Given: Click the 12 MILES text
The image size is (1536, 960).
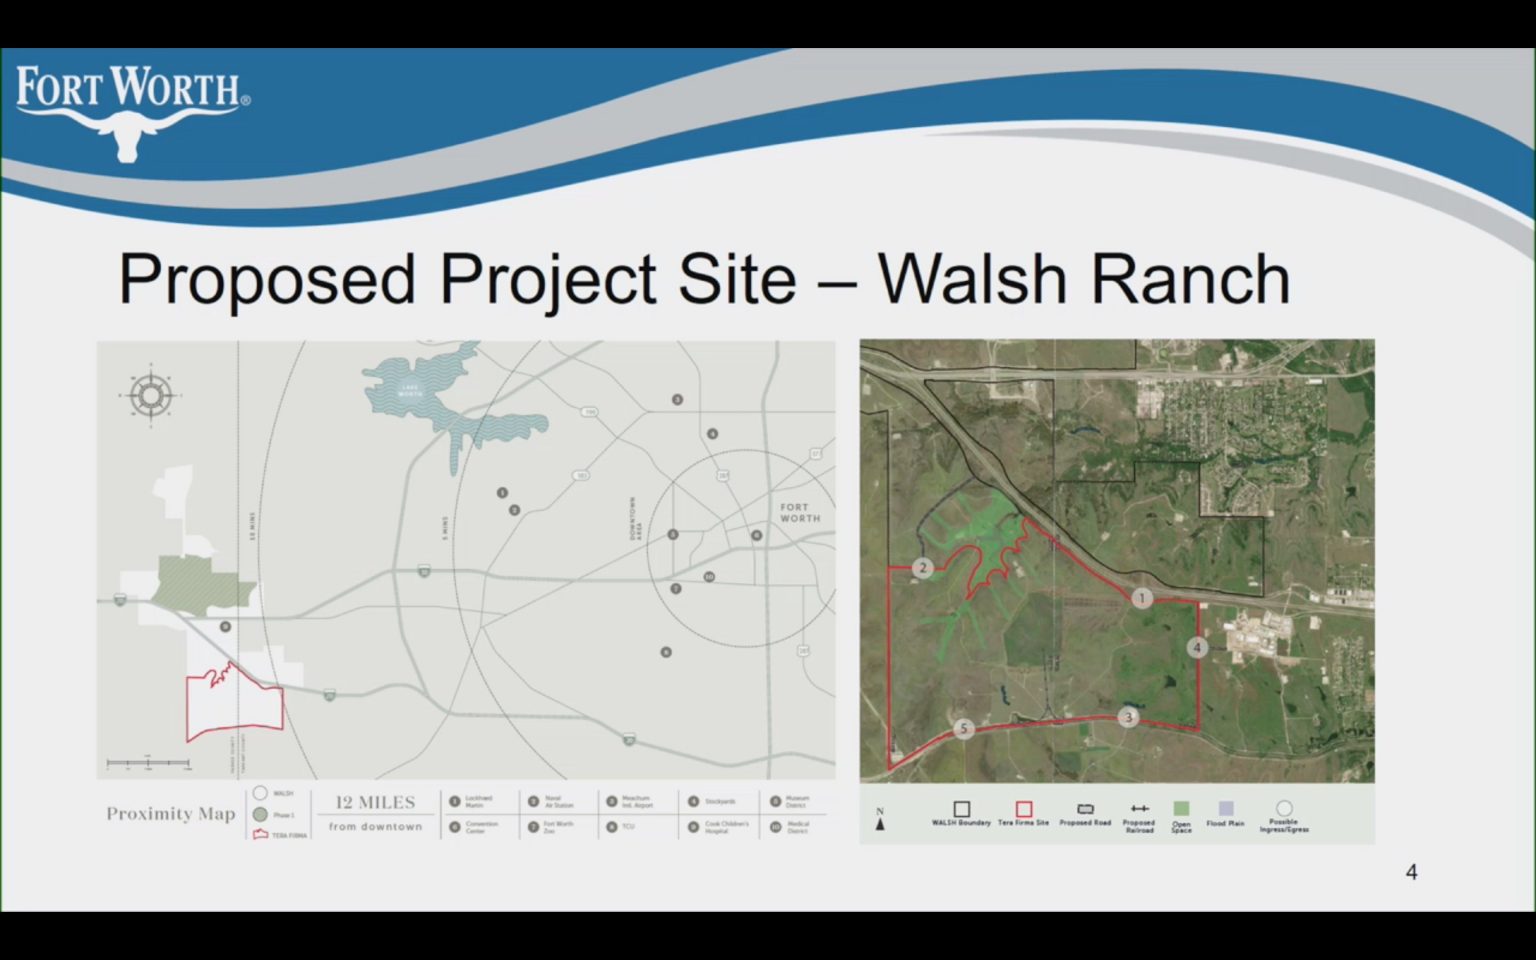Looking at the screenshot, I should 375,802.
